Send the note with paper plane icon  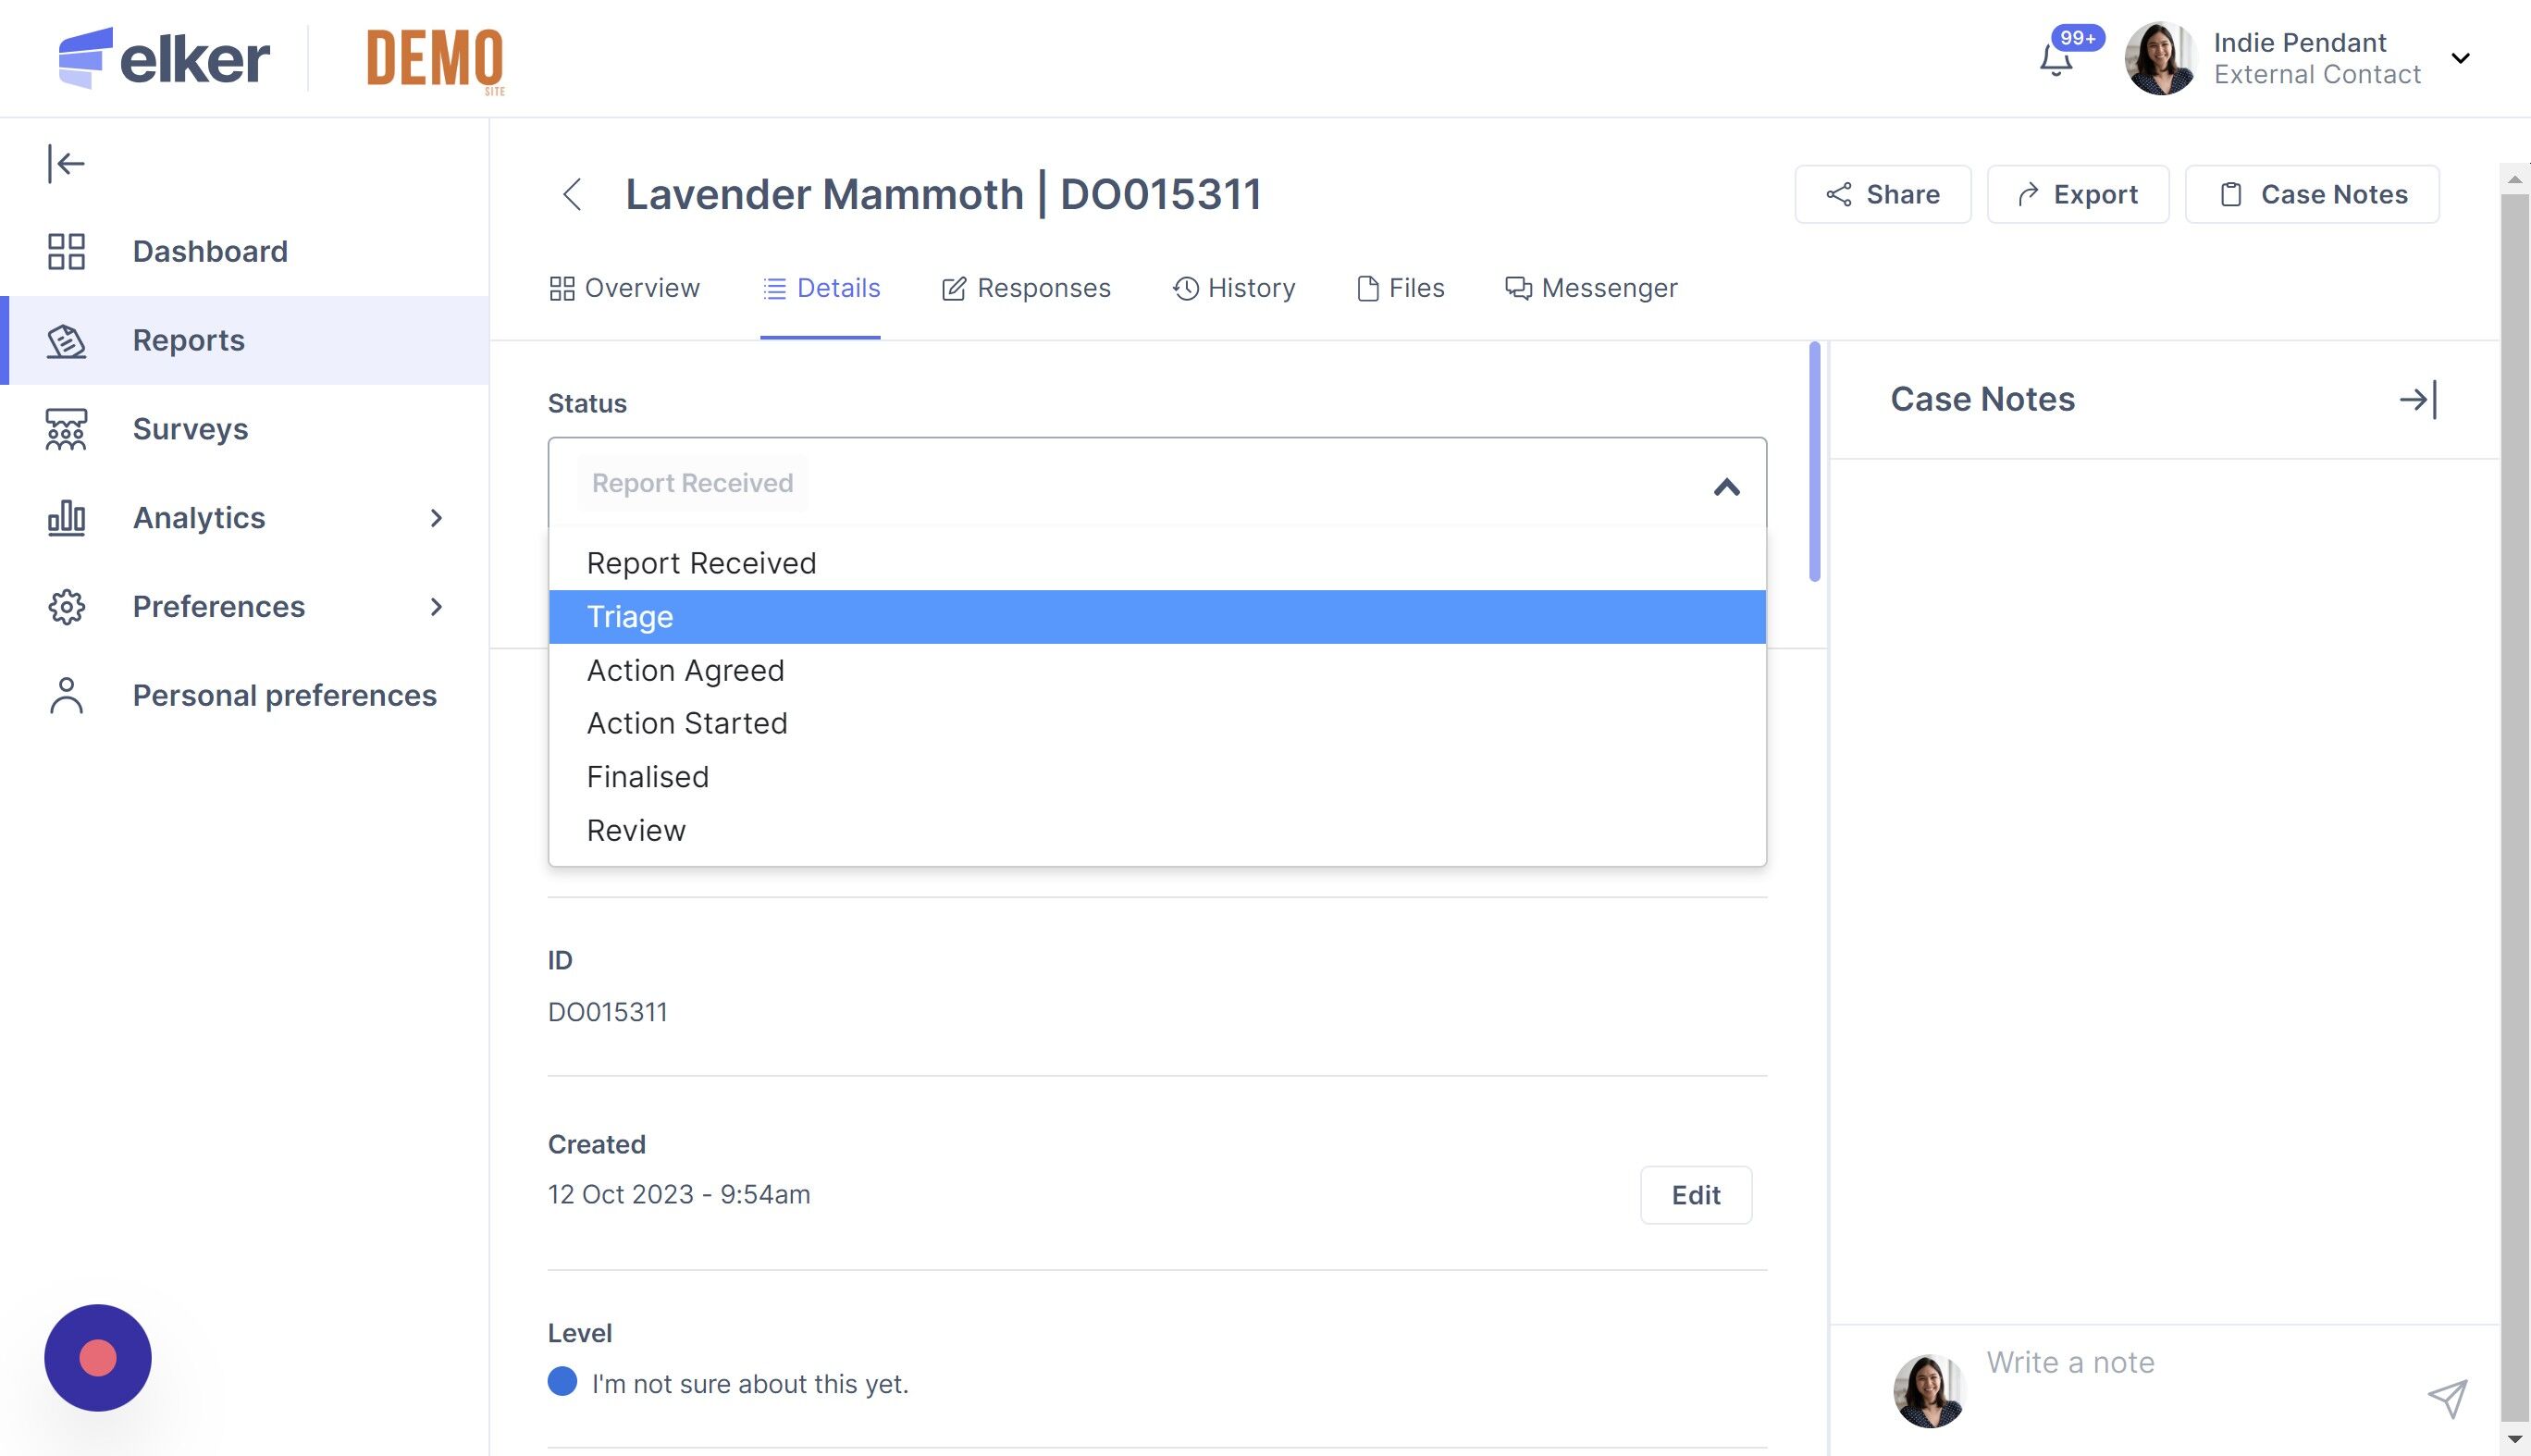(2446, 1397)
